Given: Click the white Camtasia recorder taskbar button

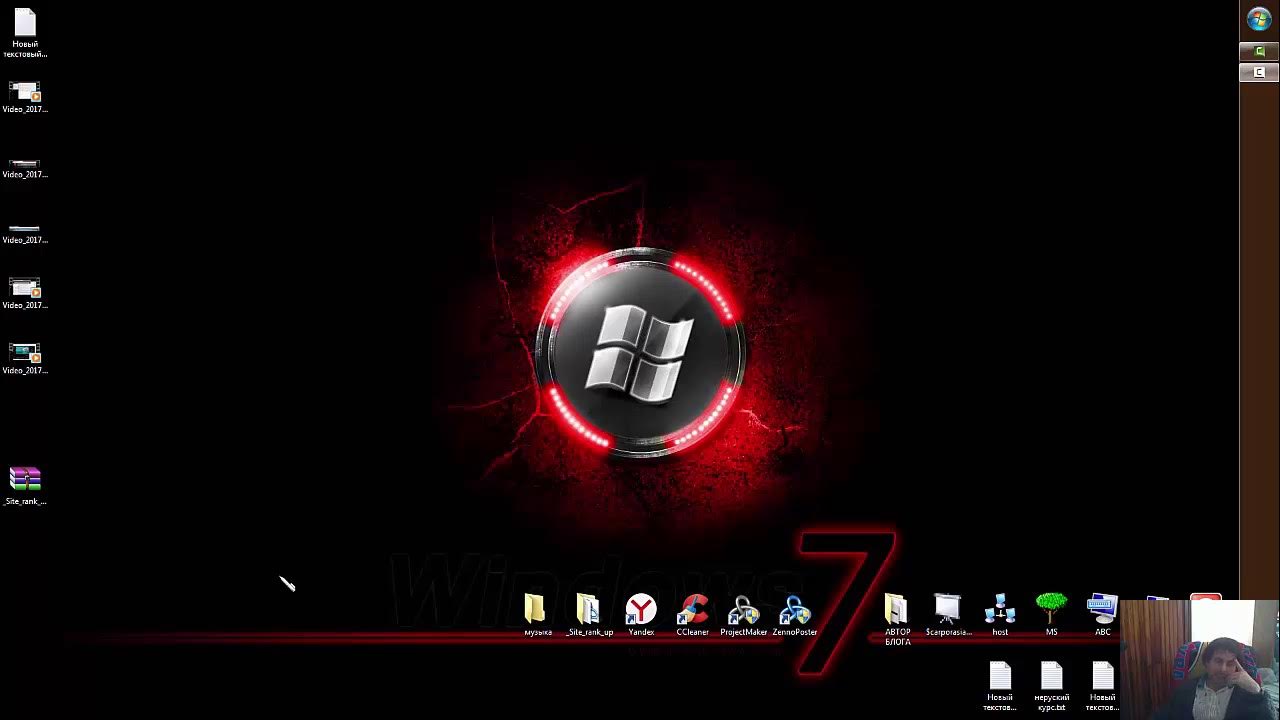Looking at the screenshot, I should (x=1259, y=73).
